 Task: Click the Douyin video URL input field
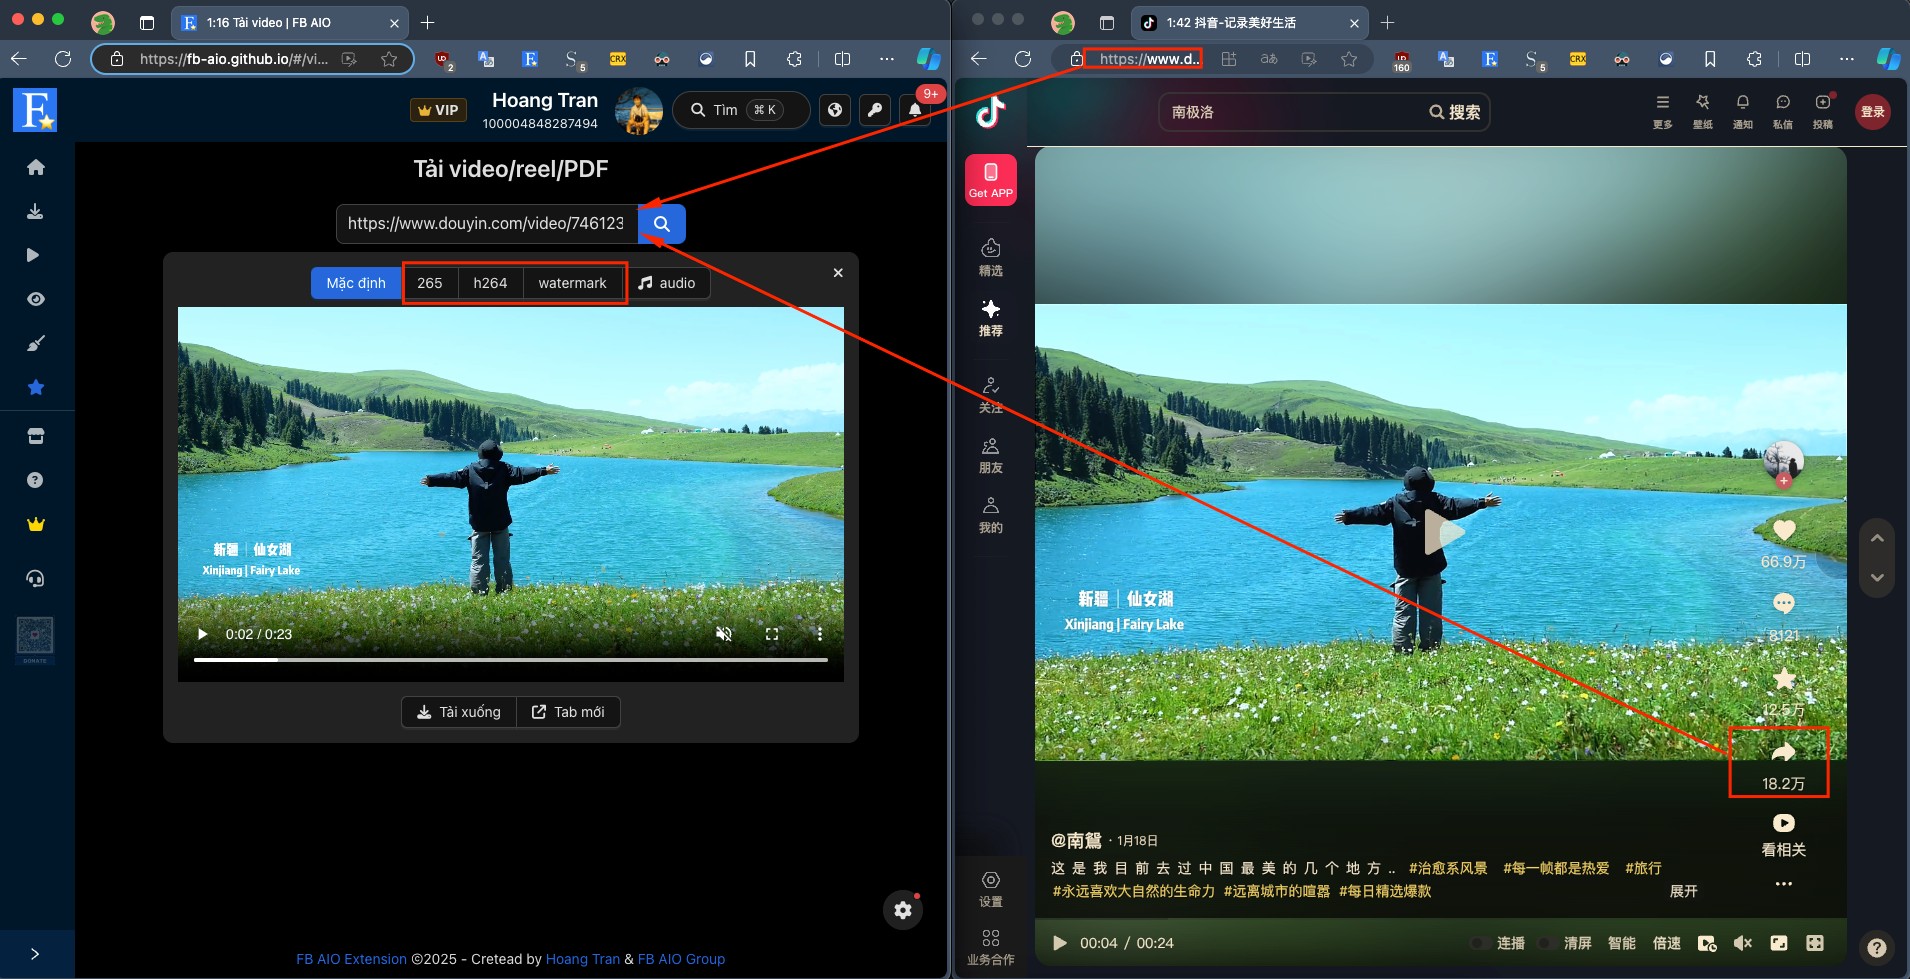tap(486, 224)
